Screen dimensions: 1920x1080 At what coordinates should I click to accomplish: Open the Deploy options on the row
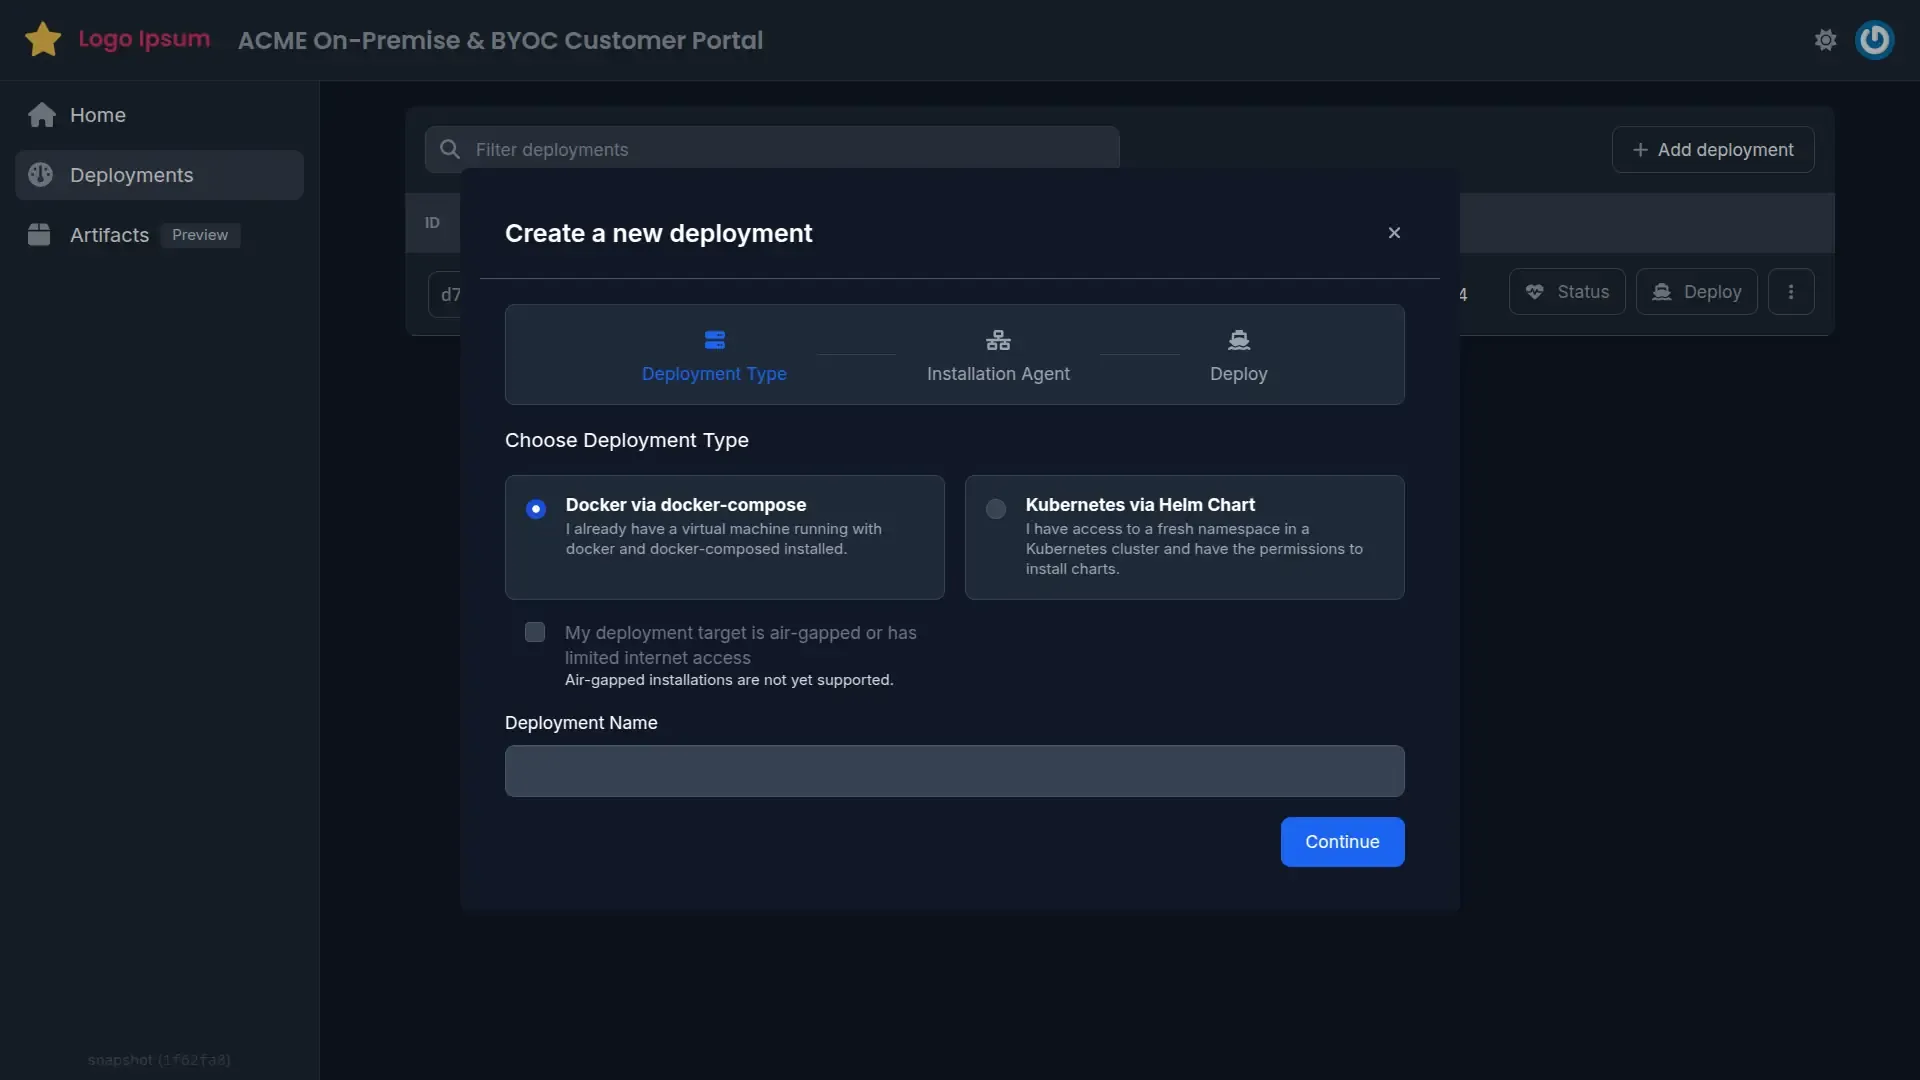[x=1697, y=291]
